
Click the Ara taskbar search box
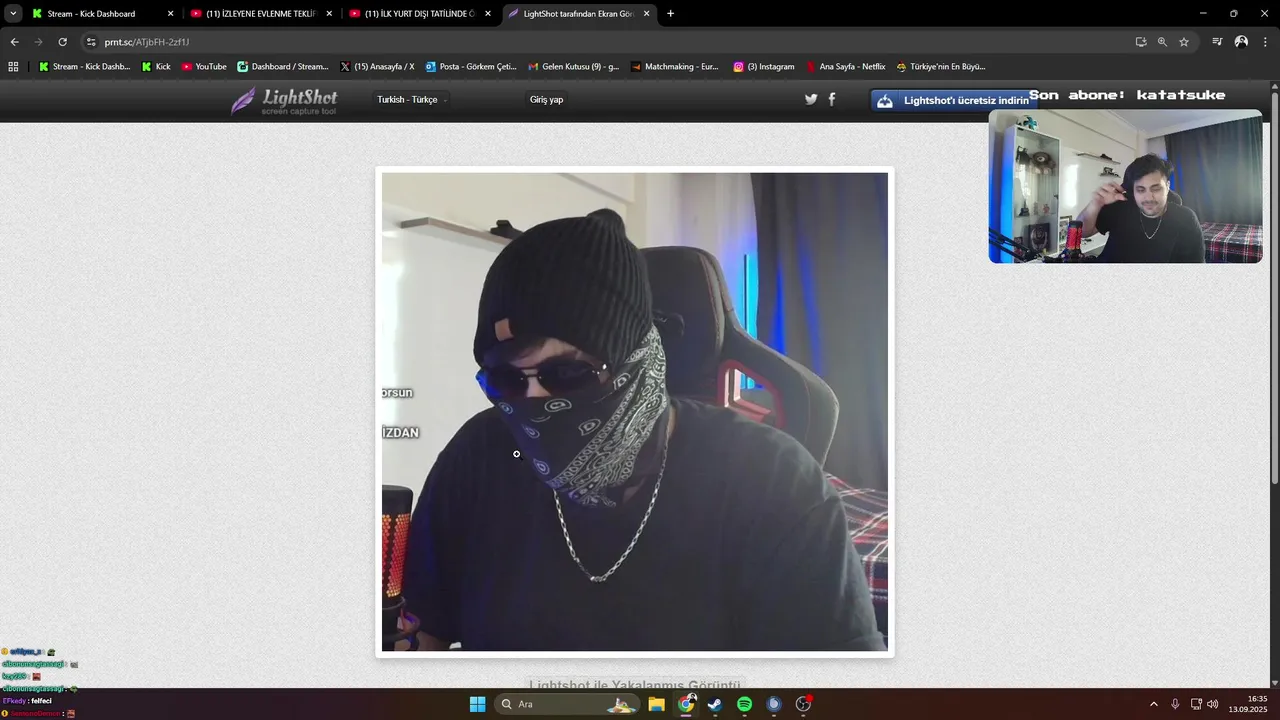tap(568, 704)
